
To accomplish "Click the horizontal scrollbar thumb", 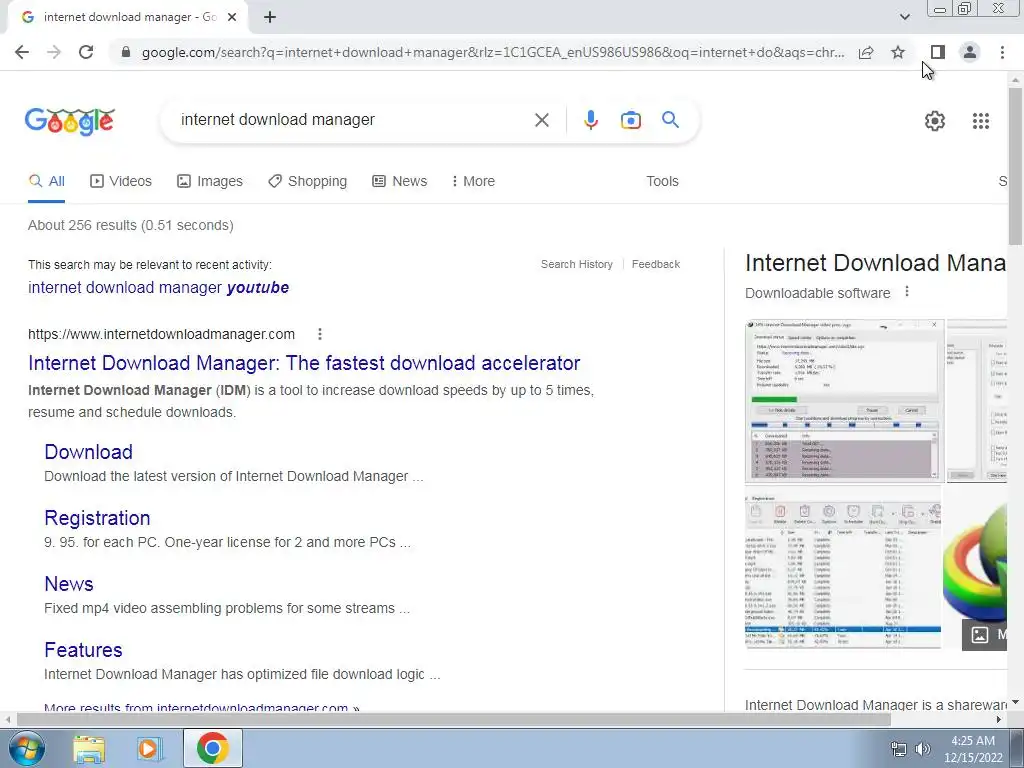I will tap(453, 720).
